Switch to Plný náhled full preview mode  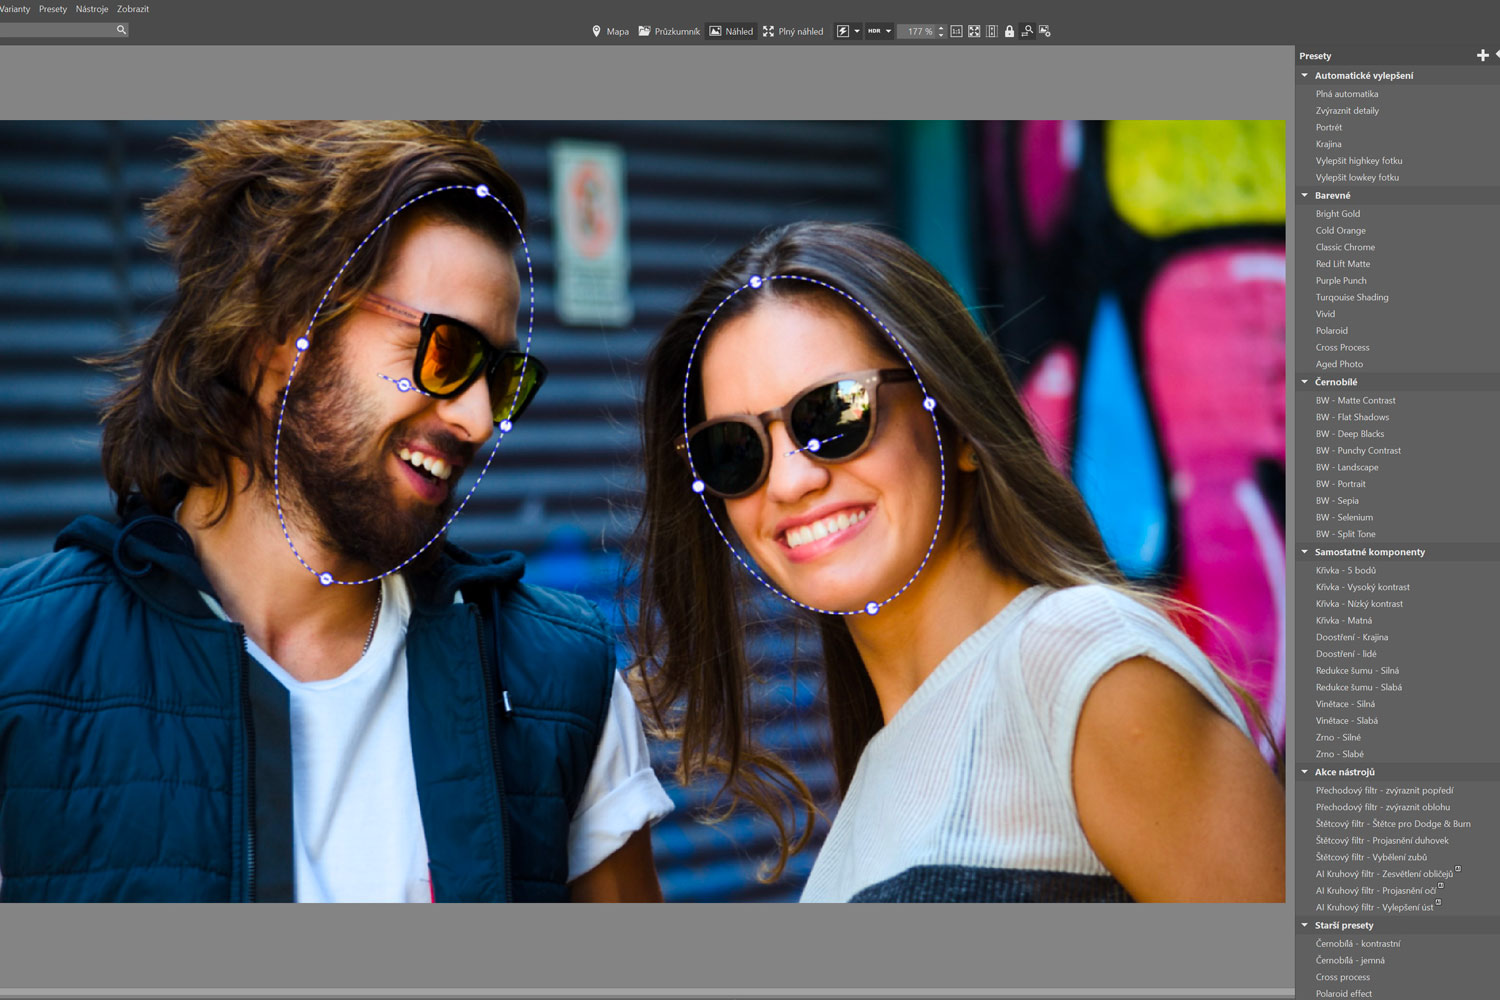793,32
